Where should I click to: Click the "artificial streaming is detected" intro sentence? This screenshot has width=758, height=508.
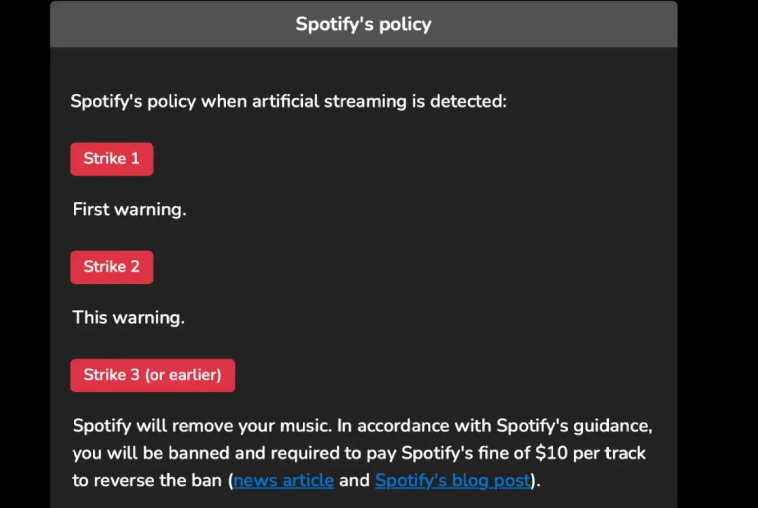tap(289, 102)
